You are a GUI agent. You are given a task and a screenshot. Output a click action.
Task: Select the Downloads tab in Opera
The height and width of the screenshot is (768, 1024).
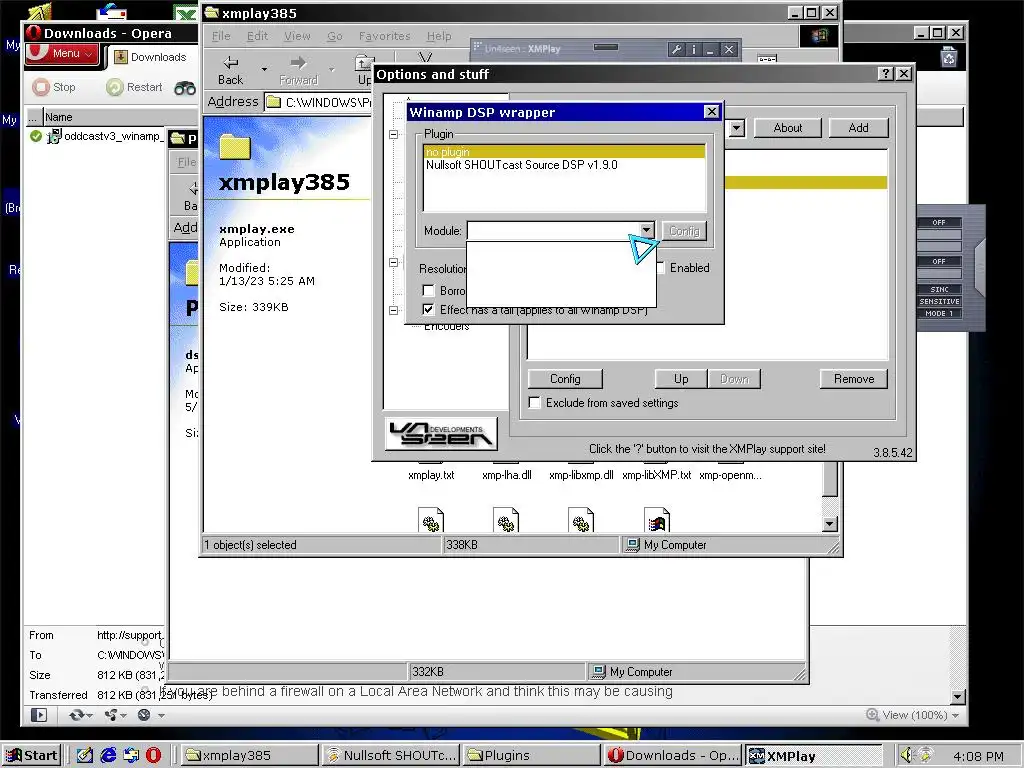coord(152,57)
